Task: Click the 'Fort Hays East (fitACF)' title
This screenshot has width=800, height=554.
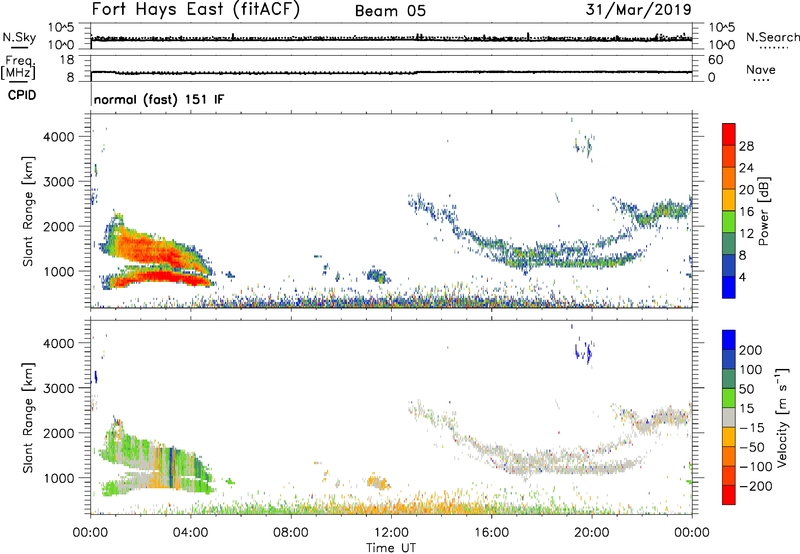Action: coord(195,10)
